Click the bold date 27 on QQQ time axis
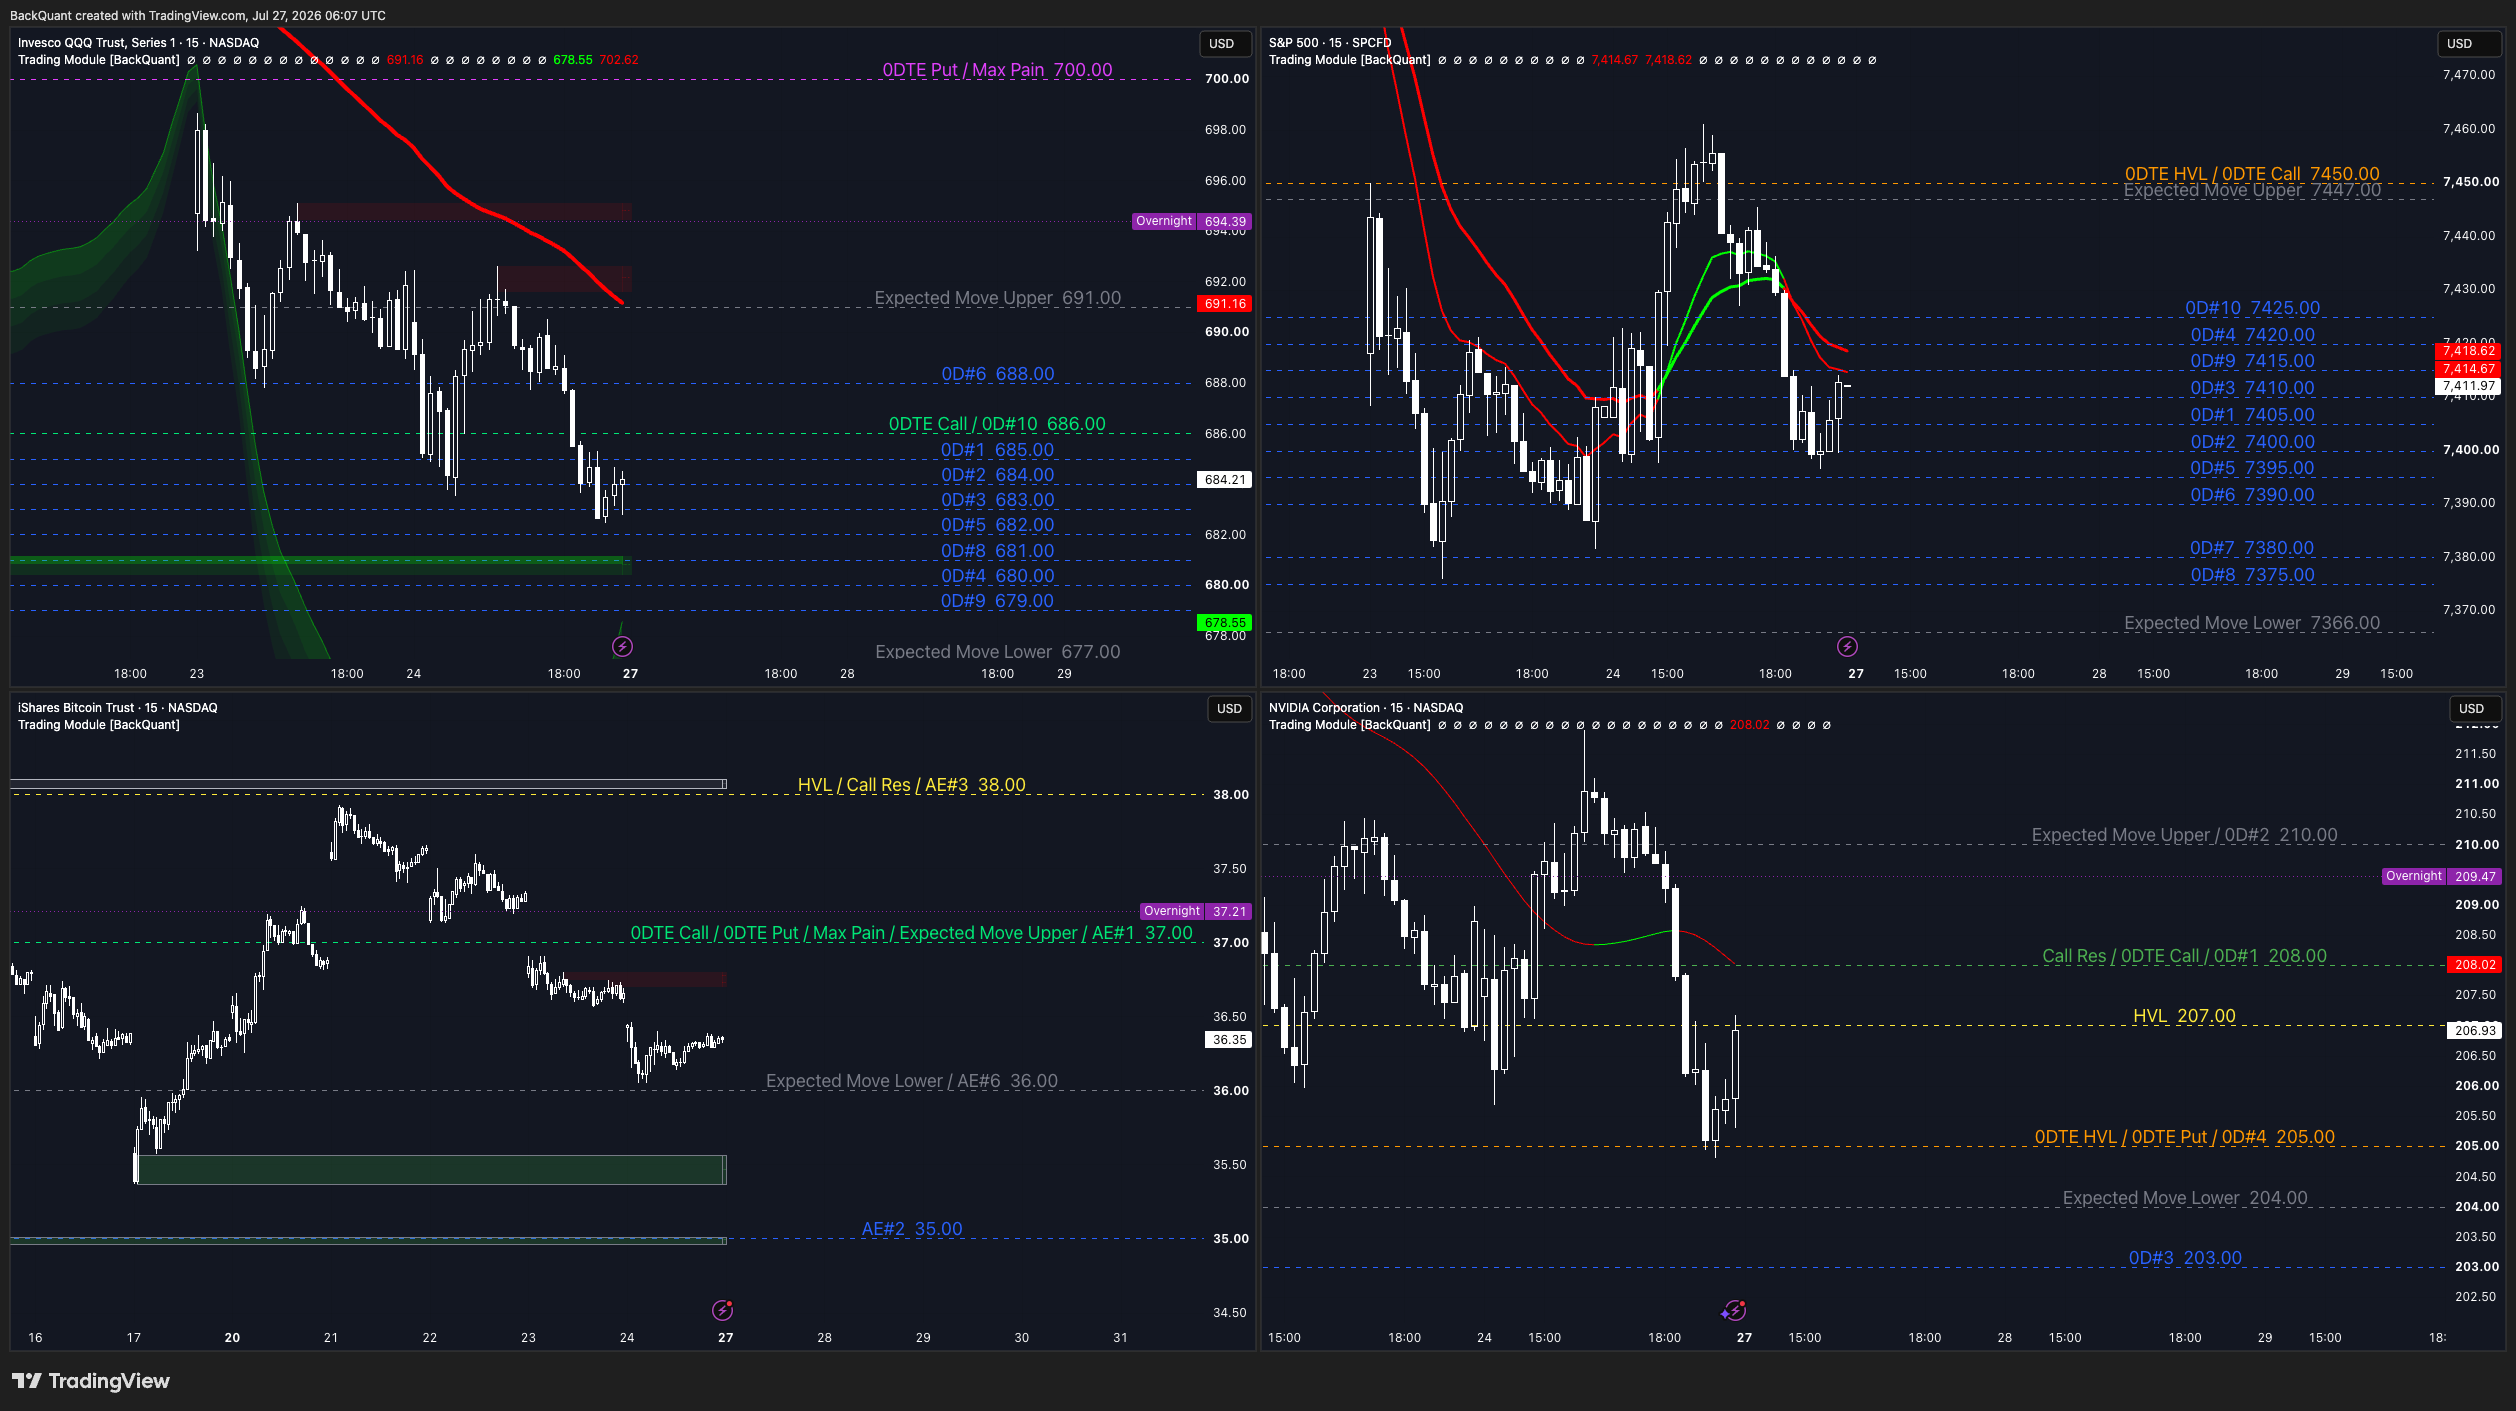Image resolution: width=2516 pixels, height=1411 pixels. [x=630, y=674]
